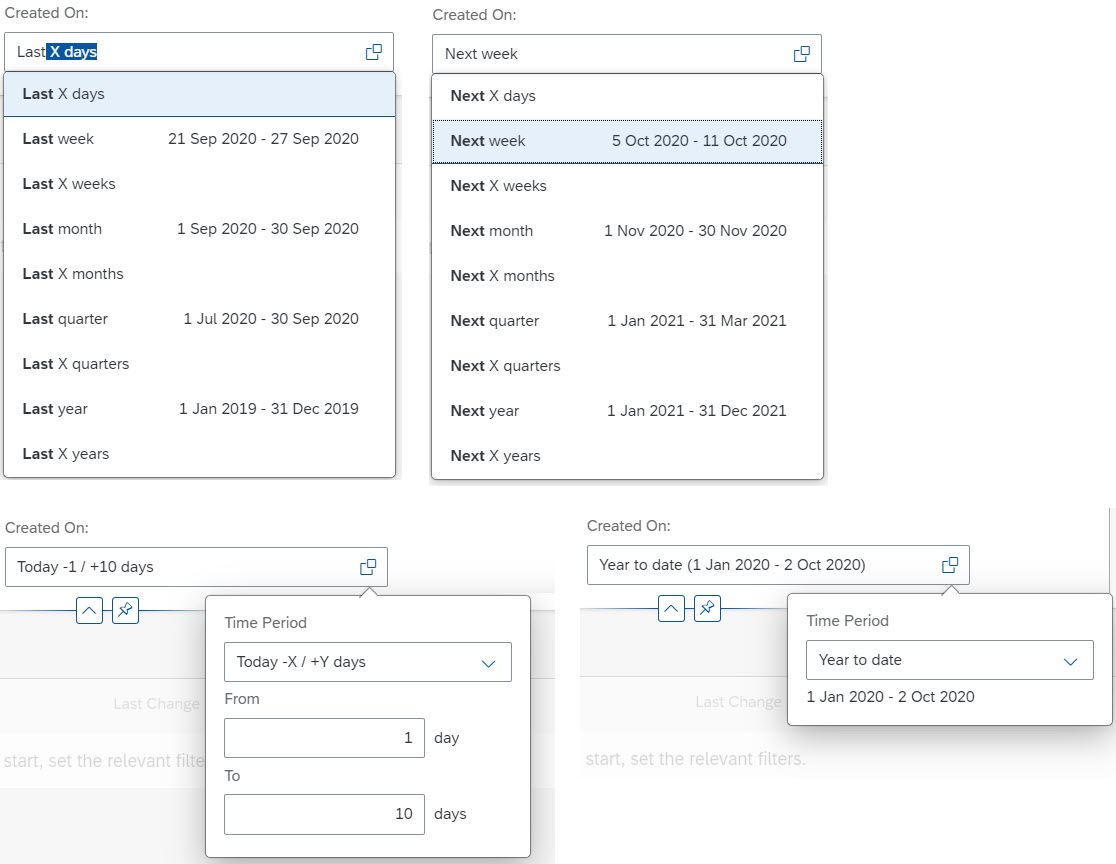Click the pin icon below the Today -1 / +10 days field
This screenshot has width=1116, height=864.
click(x=125, y=610)
